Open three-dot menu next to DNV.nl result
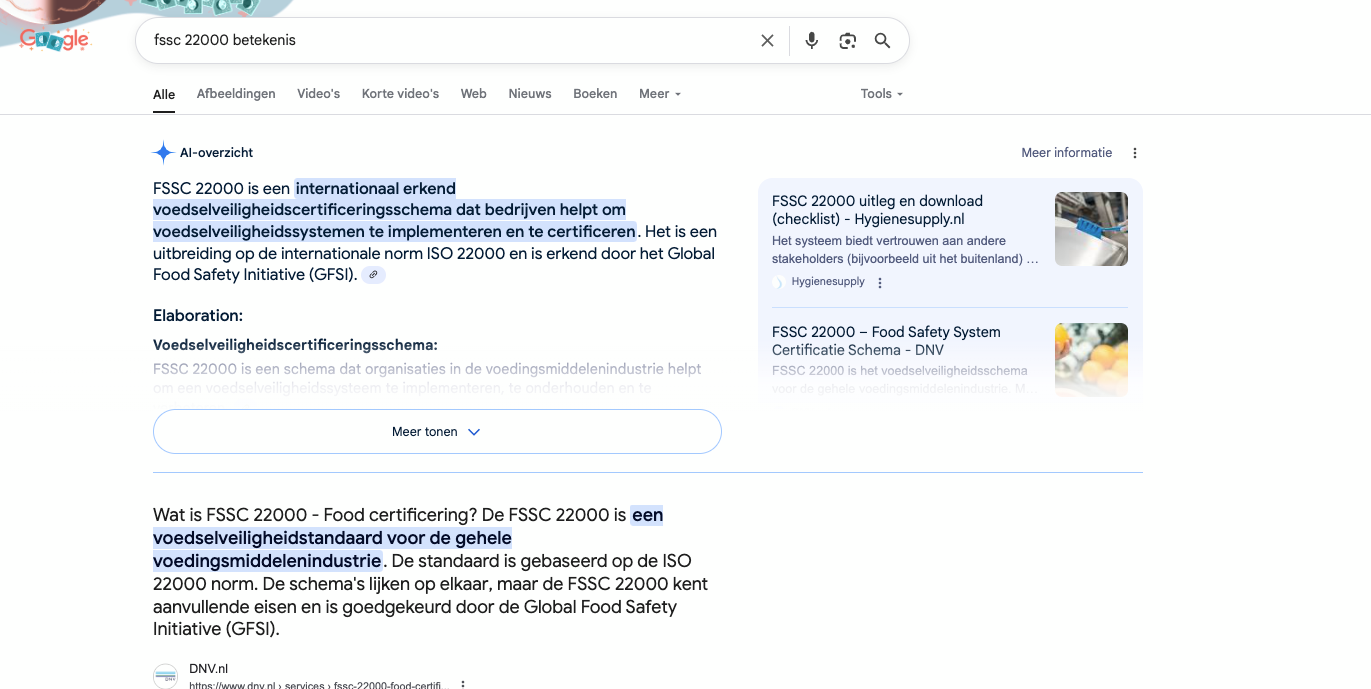 [x=463, y=685]
